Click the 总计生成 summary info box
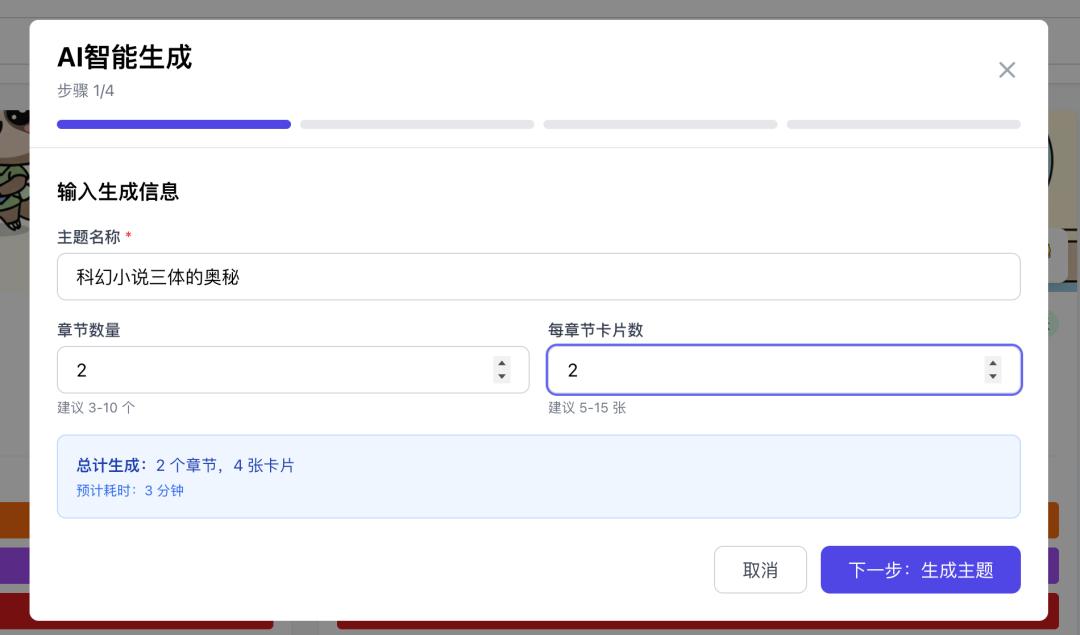Screen dimensions: 1080x635 539,477
